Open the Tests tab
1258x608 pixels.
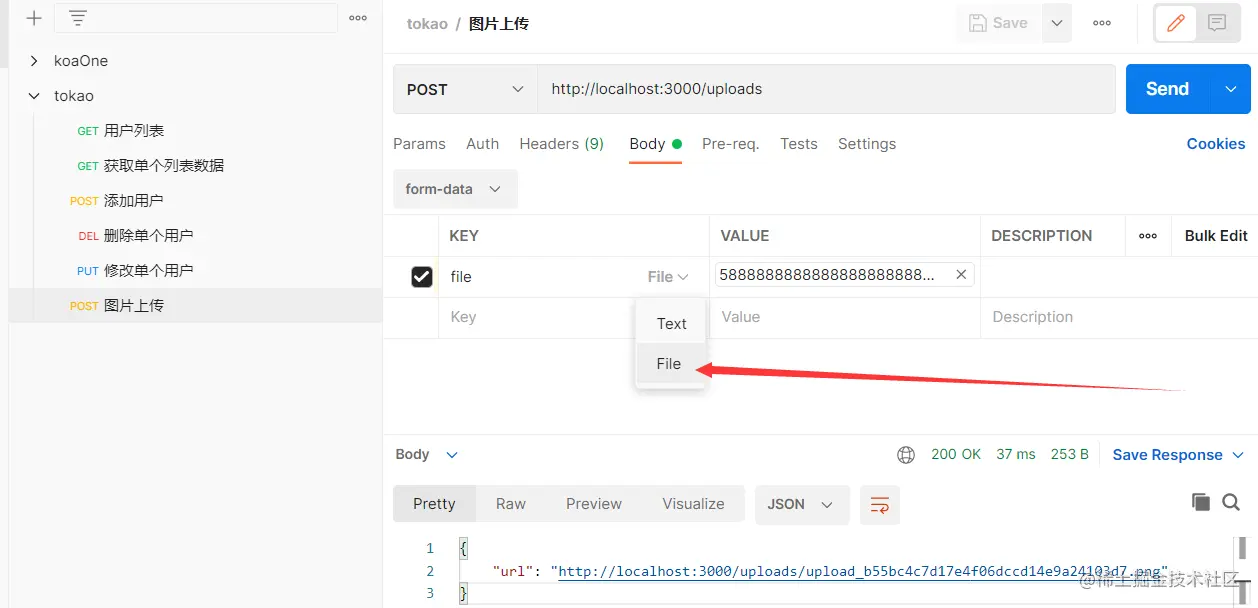point(798,144)
